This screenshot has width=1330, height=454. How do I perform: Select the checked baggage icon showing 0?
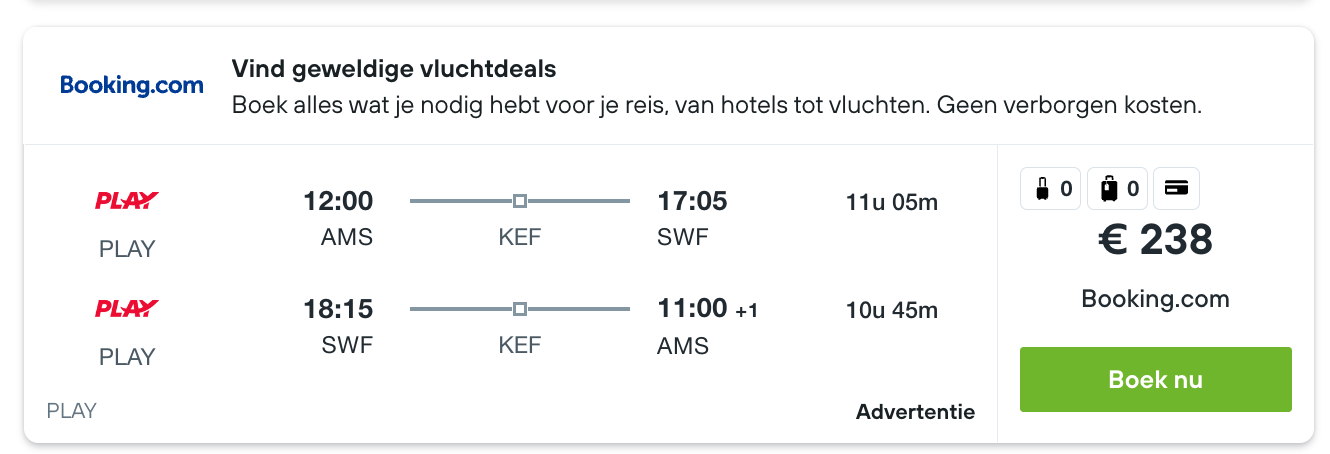click(x=1117, y=188)
